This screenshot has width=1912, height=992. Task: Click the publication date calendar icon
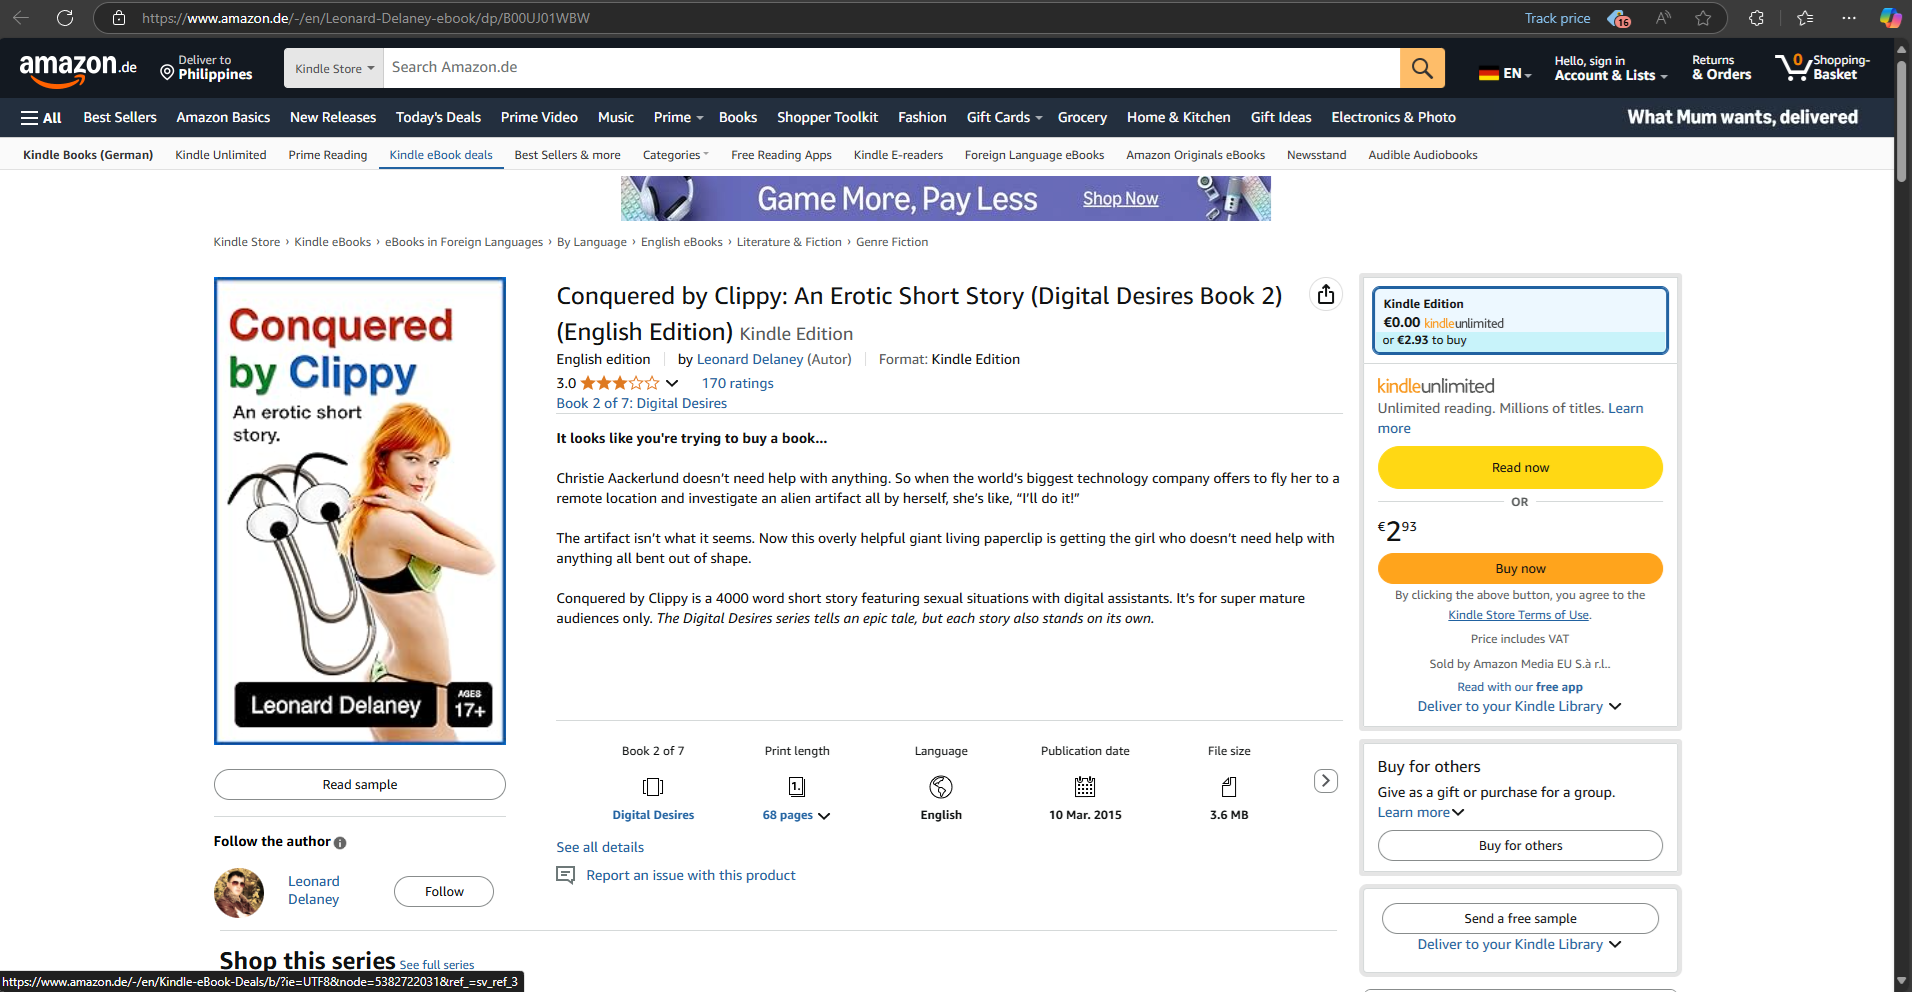coord(1085,787)
